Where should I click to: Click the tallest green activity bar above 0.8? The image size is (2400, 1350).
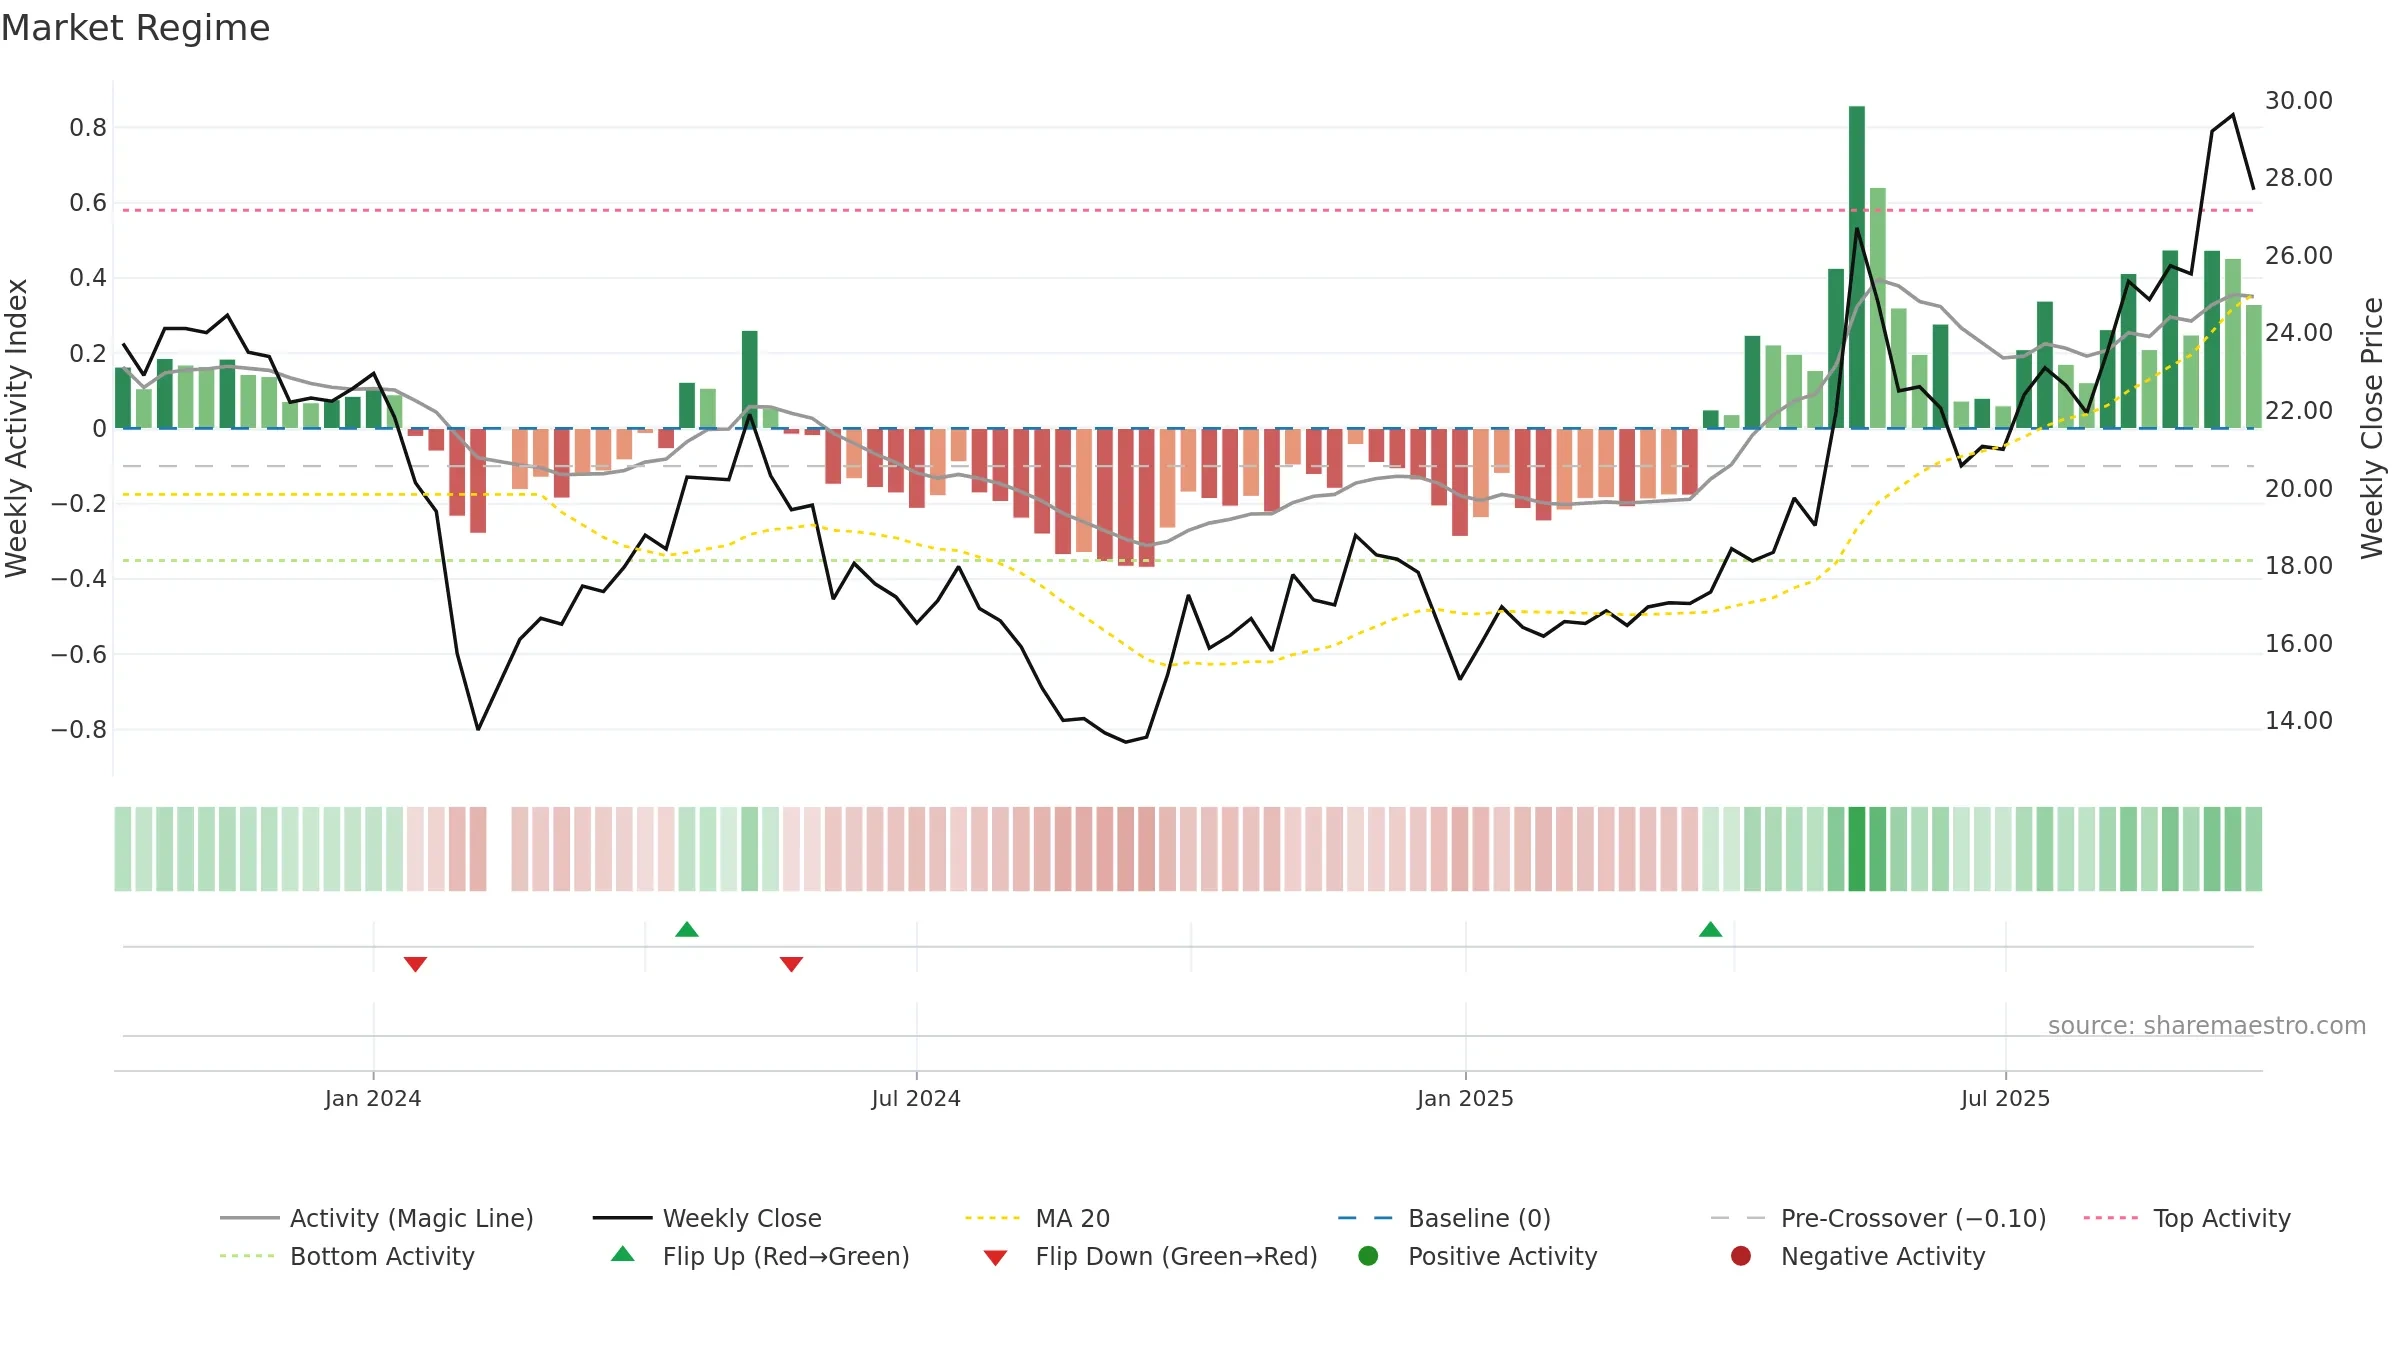click(1857, 267)
